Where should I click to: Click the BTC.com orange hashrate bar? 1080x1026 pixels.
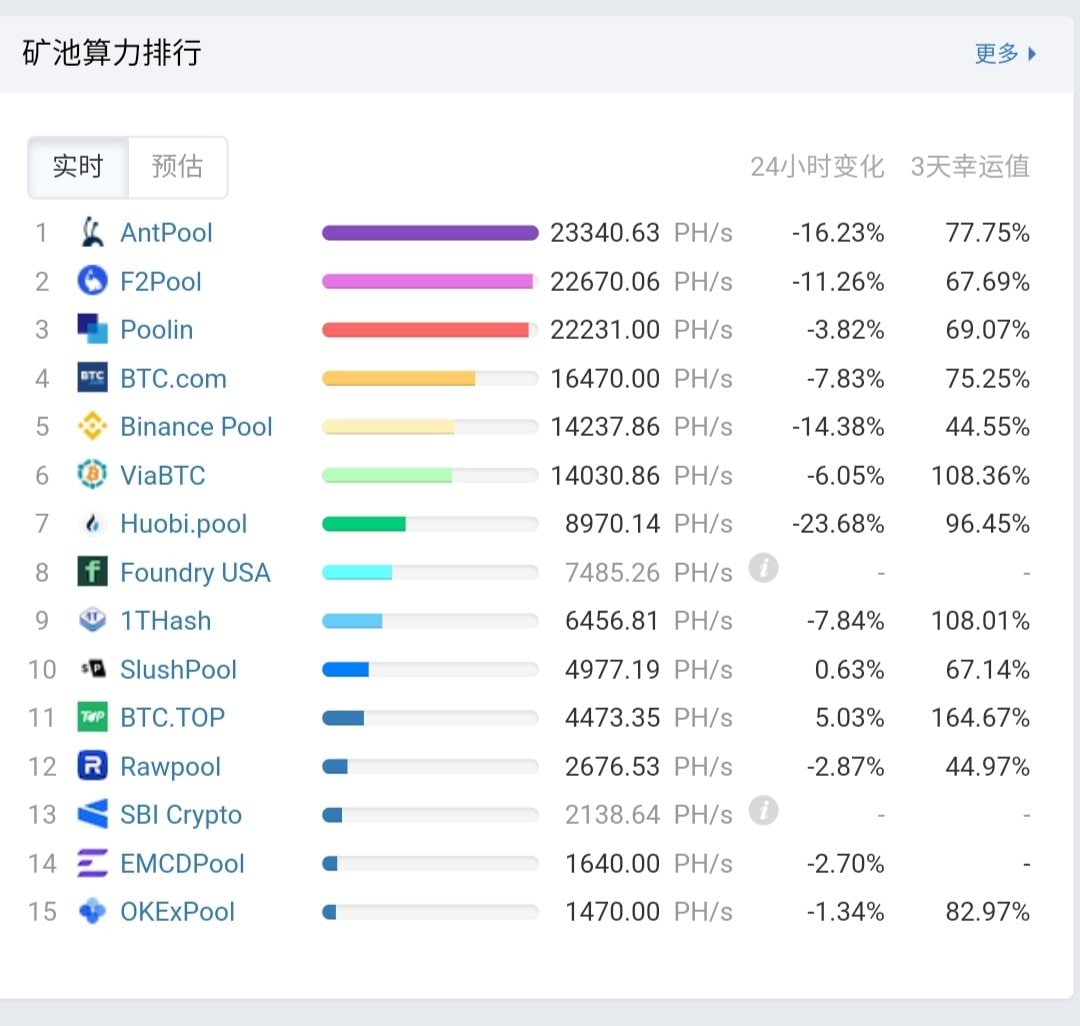[x=398, y=378]
